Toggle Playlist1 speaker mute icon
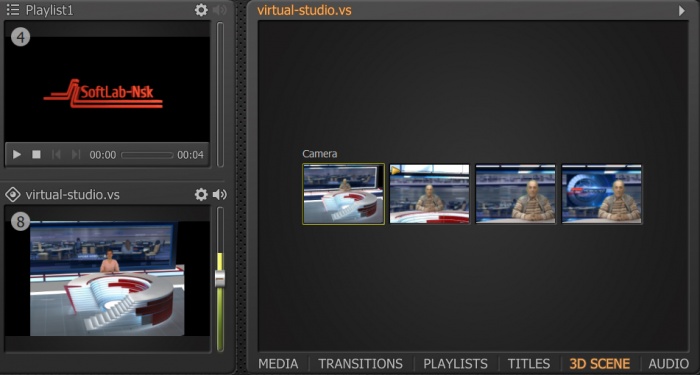 (220, 10)
